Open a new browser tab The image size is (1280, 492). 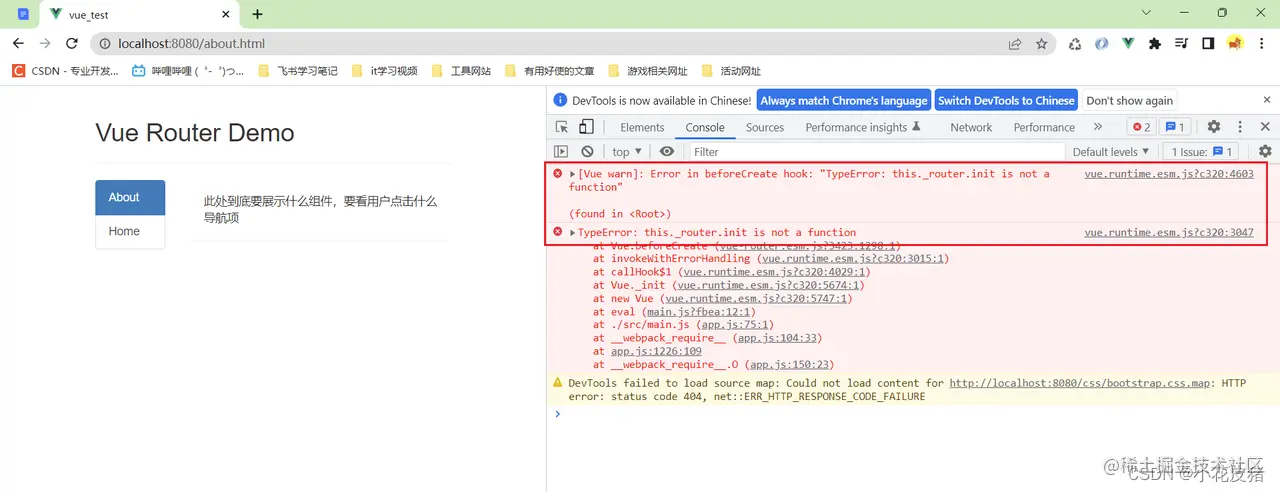pyautogui.click(x=258, y=14)
